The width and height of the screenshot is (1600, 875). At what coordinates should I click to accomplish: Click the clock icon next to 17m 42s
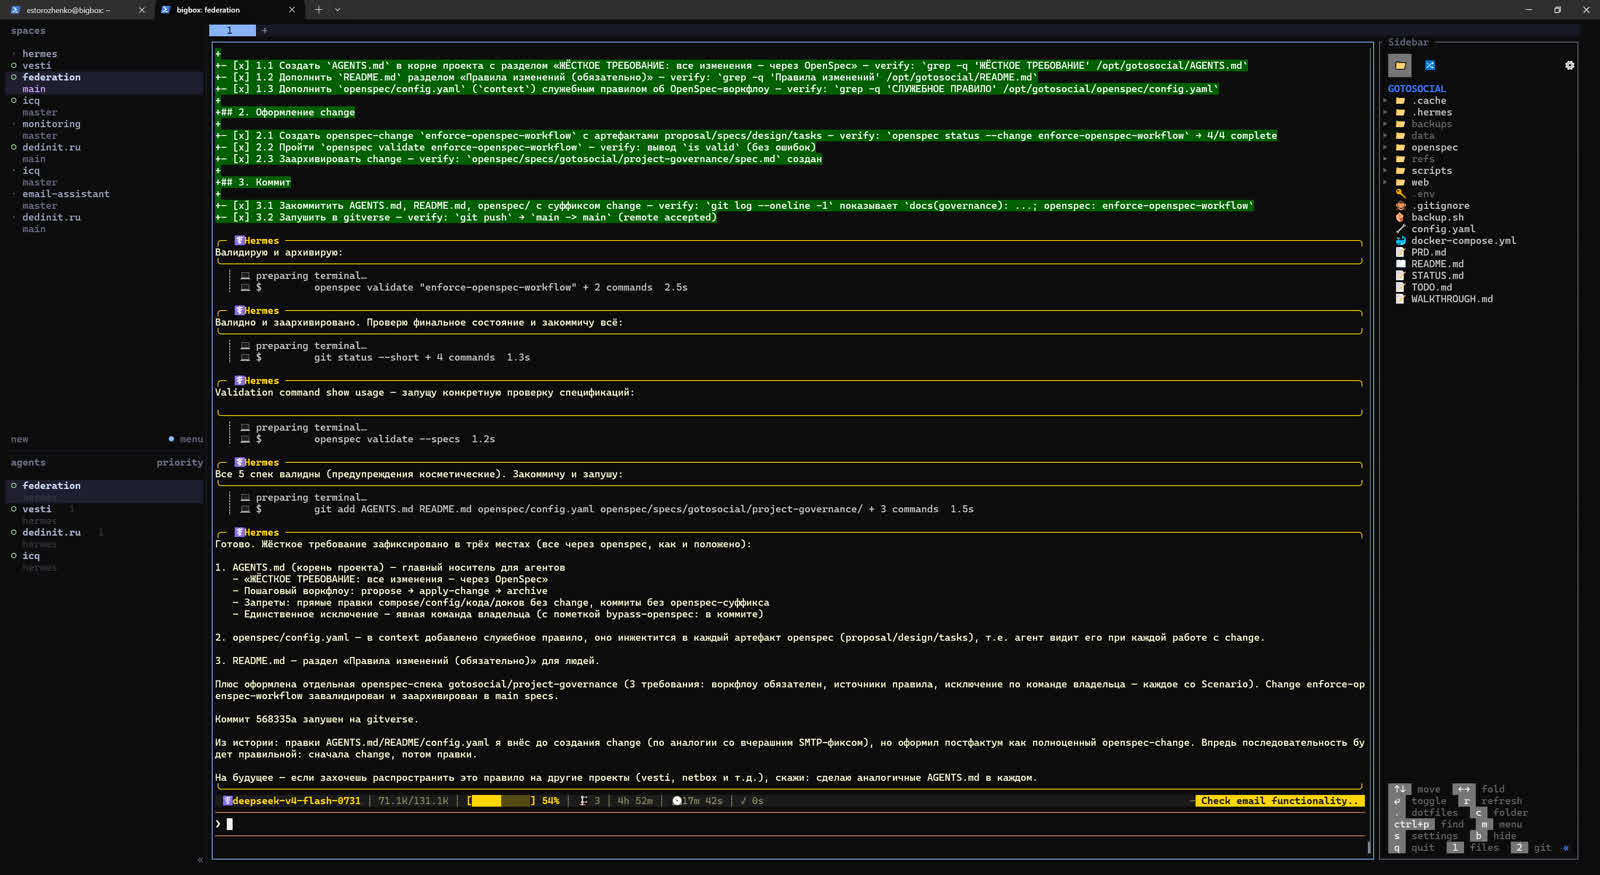tap(677, 801)
